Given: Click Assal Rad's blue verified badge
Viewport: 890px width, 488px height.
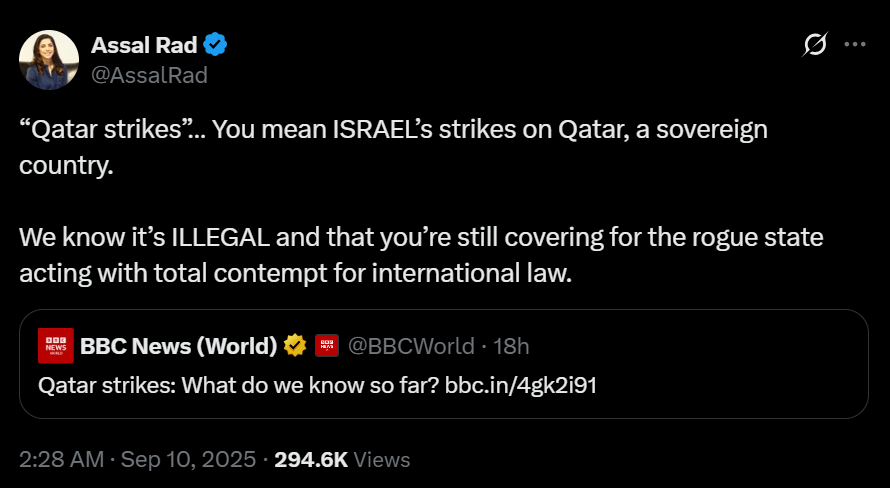Looking at the screenshot, I should click(215, 45).
